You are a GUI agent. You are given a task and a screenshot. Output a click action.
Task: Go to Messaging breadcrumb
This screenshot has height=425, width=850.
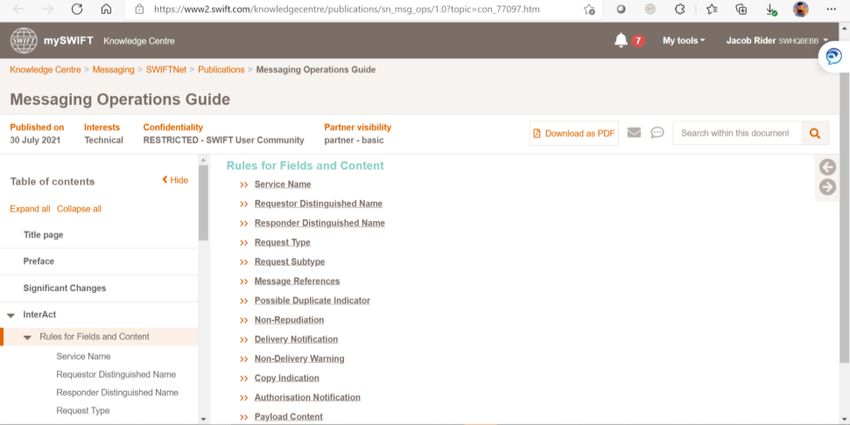[113, 69]
